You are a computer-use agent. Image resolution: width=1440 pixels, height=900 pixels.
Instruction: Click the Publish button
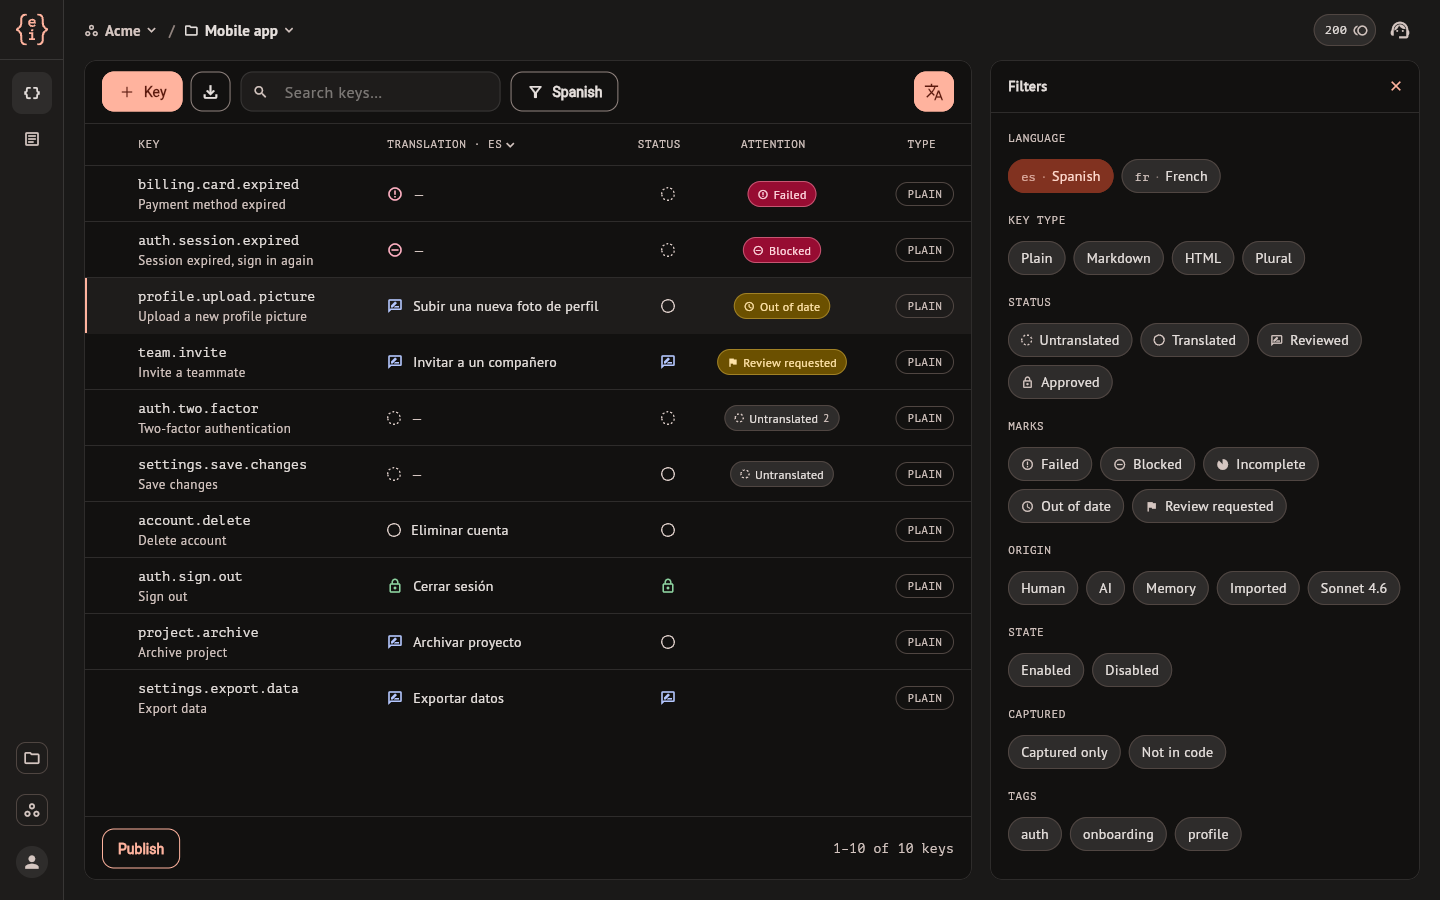click(141, 849)
